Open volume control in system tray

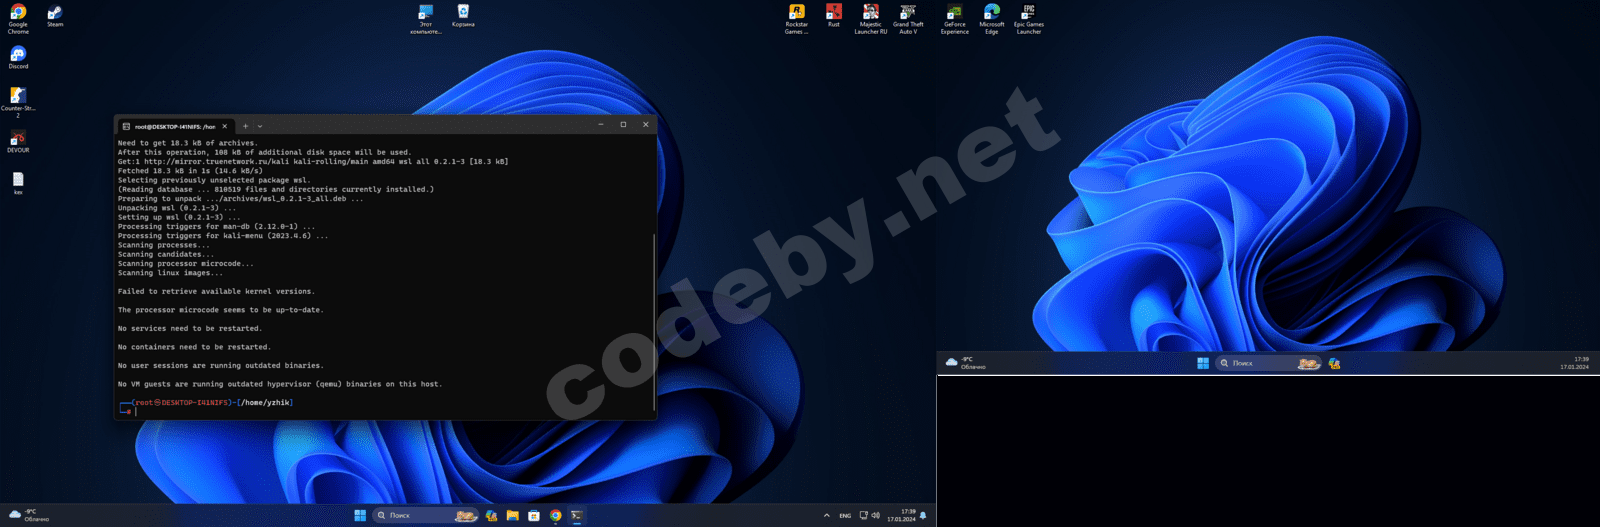(x=875, y=515)
